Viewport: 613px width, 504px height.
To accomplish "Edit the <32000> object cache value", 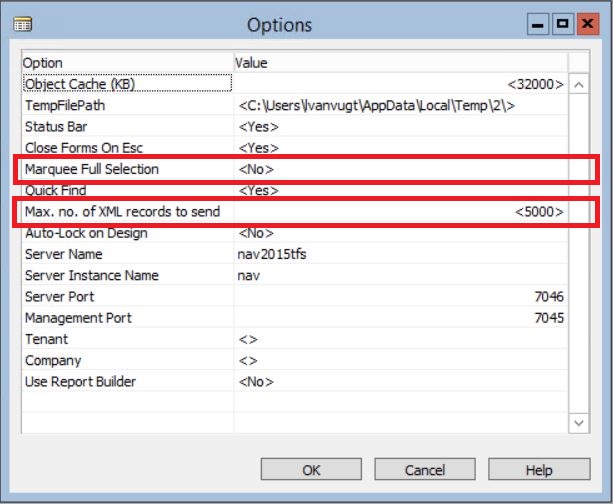I will coord(401,84).
